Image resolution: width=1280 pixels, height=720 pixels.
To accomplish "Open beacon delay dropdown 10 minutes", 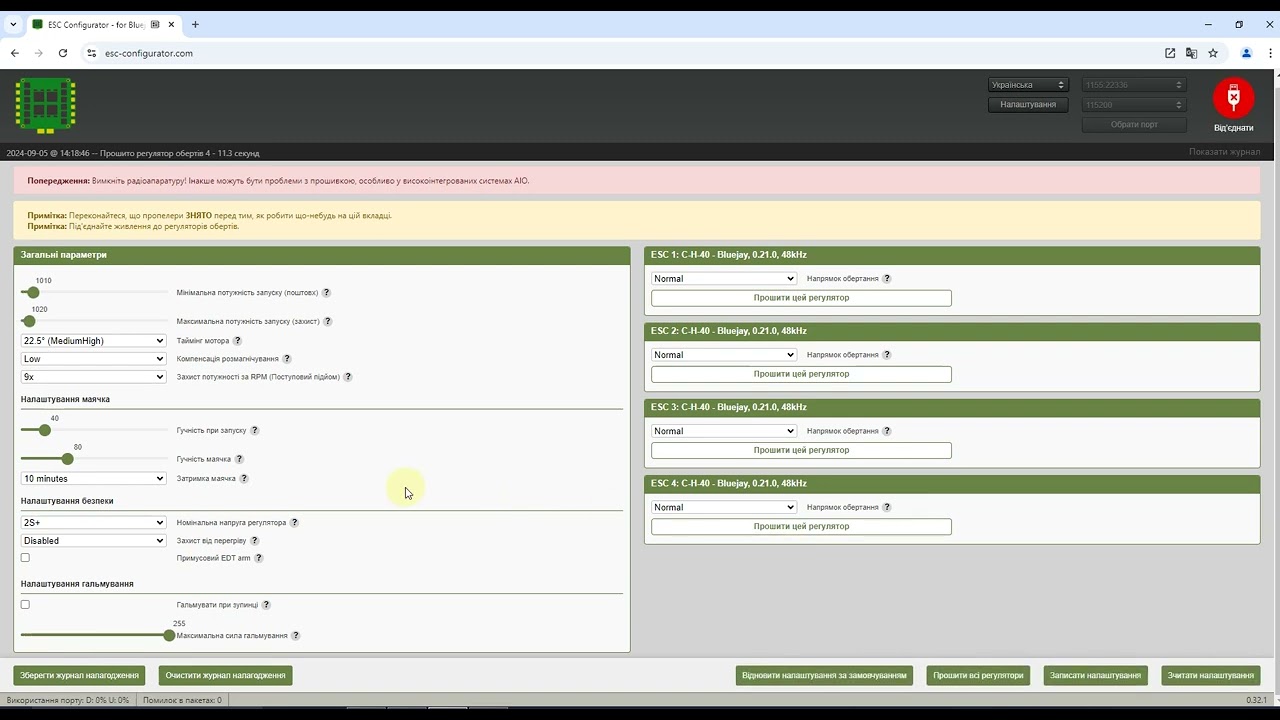I will coord(93,479).
